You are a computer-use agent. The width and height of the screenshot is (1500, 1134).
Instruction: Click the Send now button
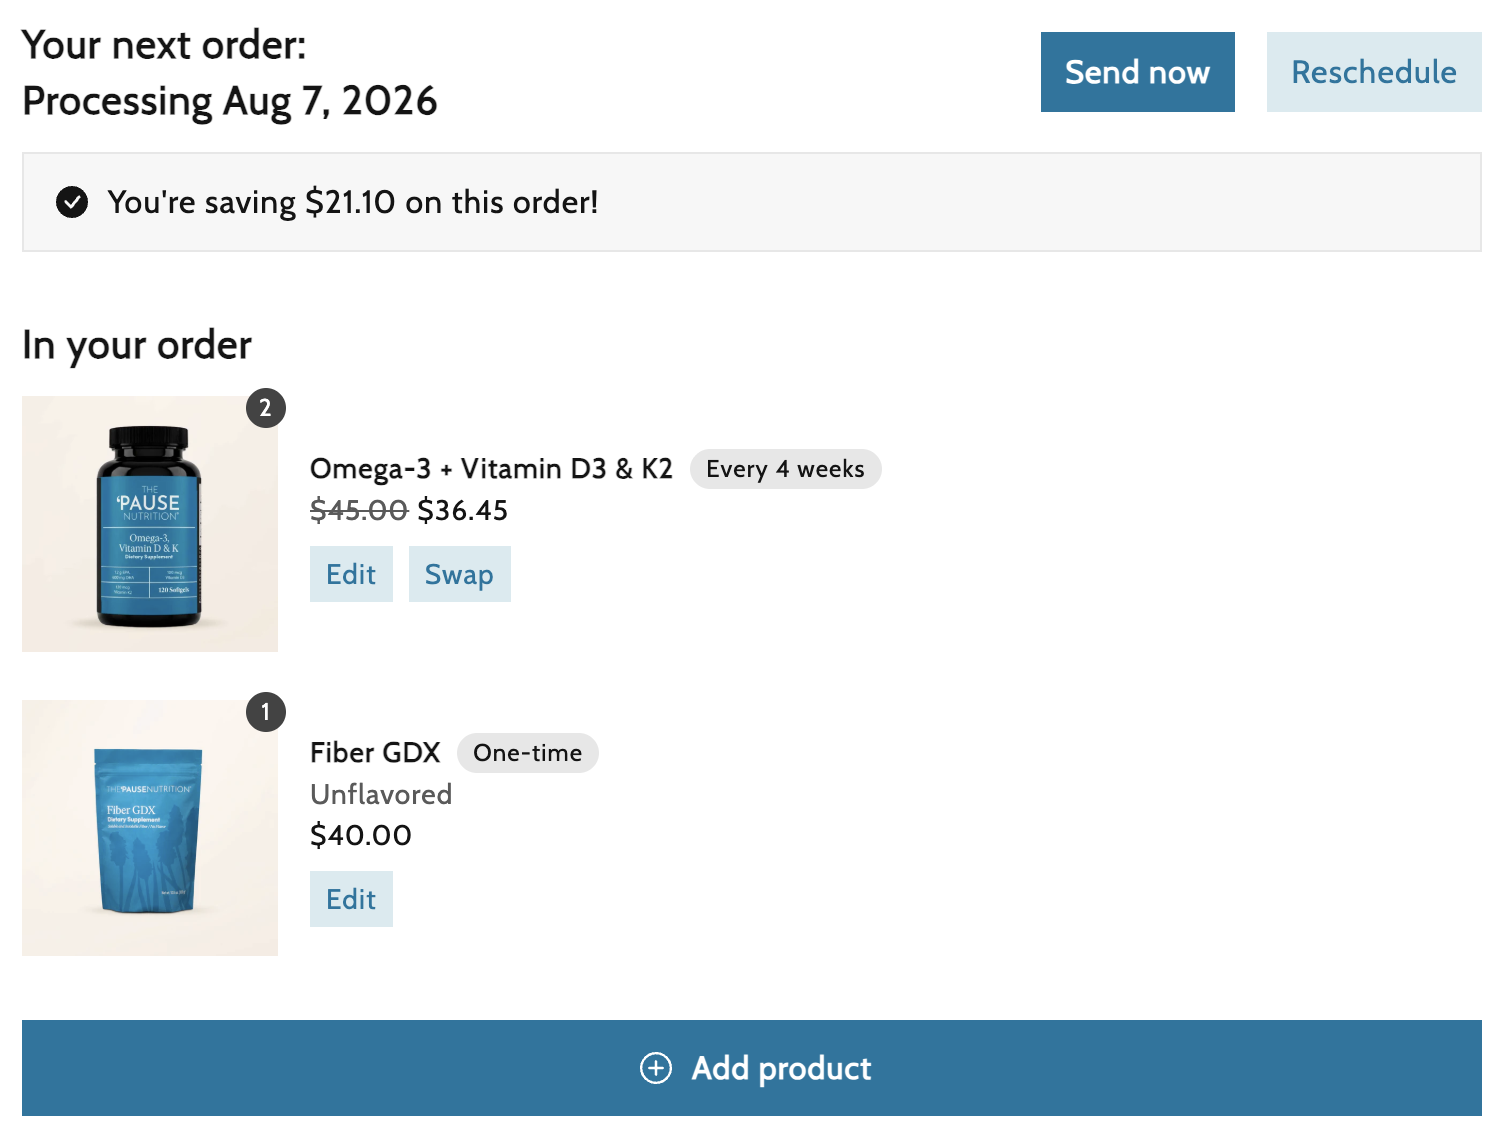coord(1137,72)
